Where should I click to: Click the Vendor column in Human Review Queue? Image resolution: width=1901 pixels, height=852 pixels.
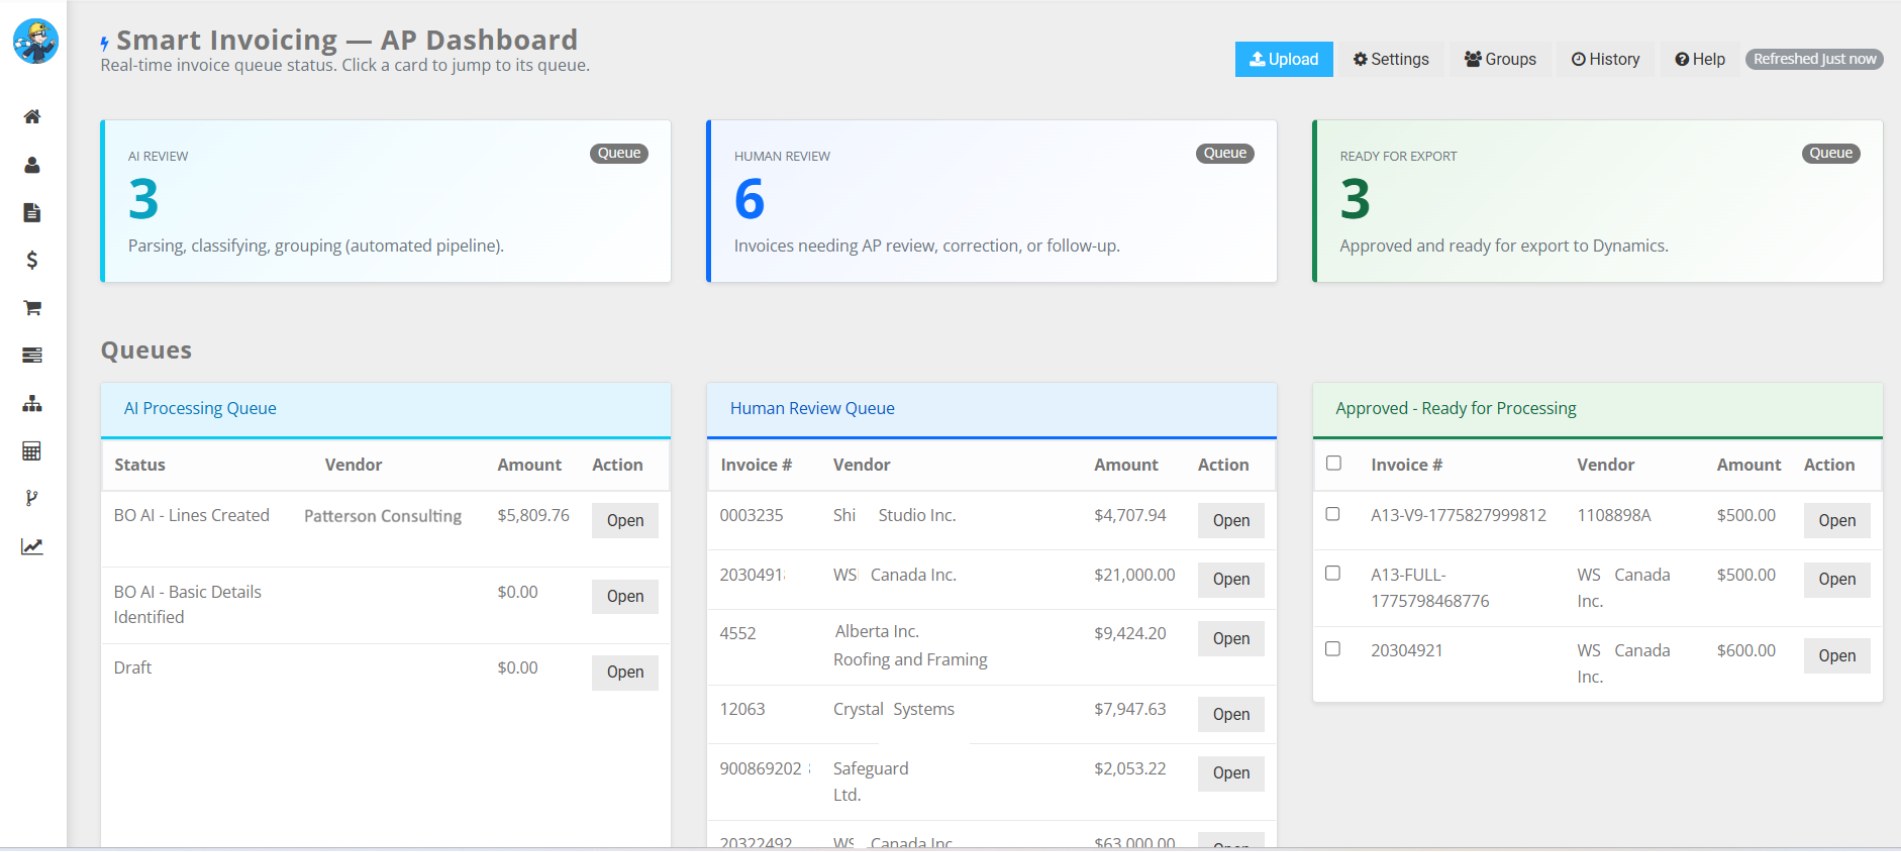coord(861,465)
